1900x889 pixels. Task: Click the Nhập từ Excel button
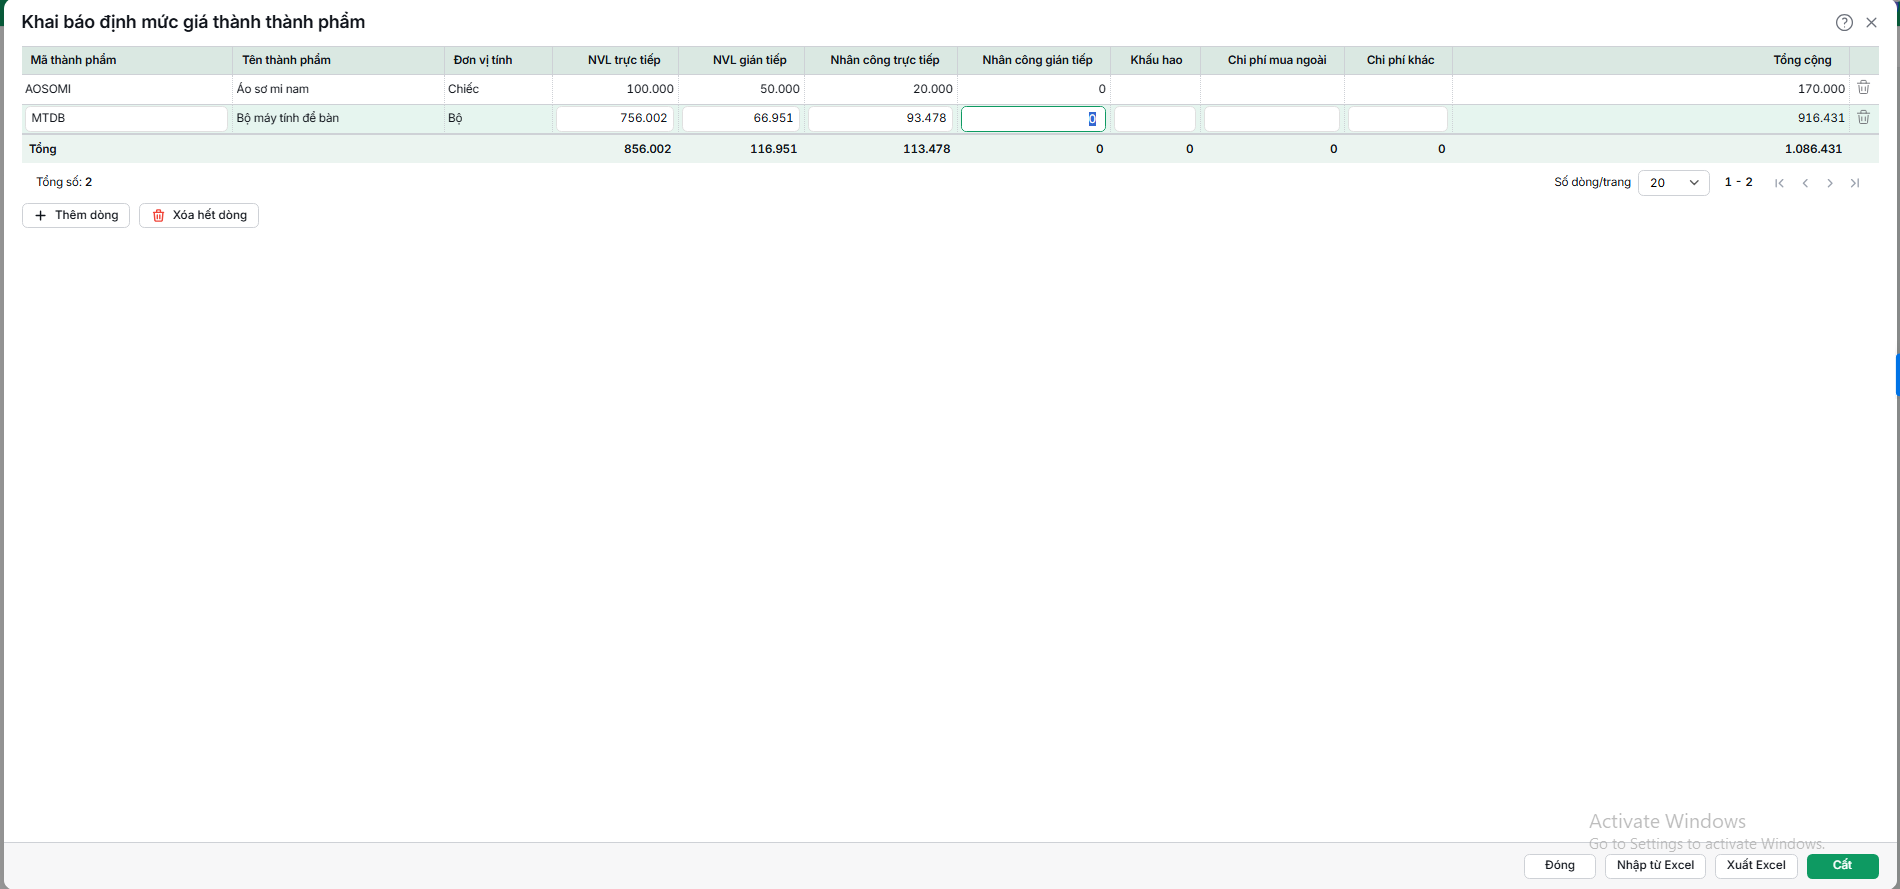[x=1655, y=866]
